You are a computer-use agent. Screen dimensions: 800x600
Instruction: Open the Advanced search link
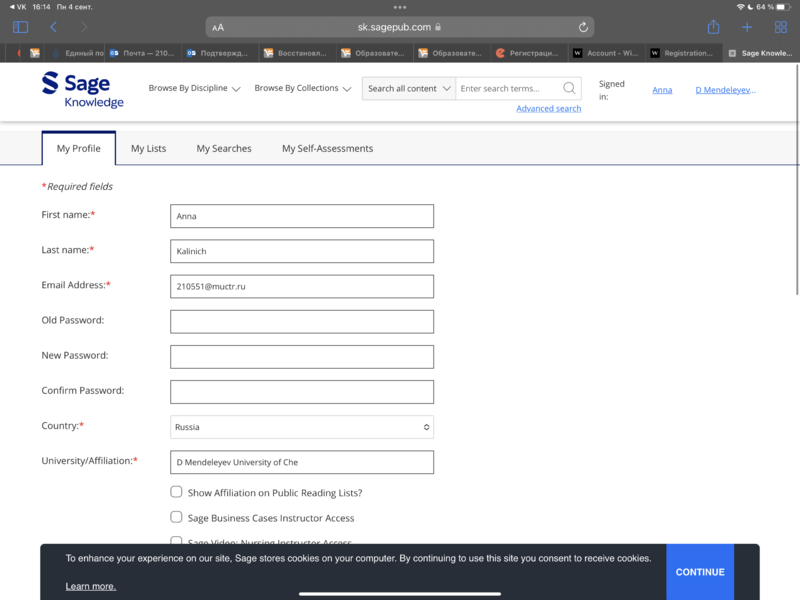[548, 108]
